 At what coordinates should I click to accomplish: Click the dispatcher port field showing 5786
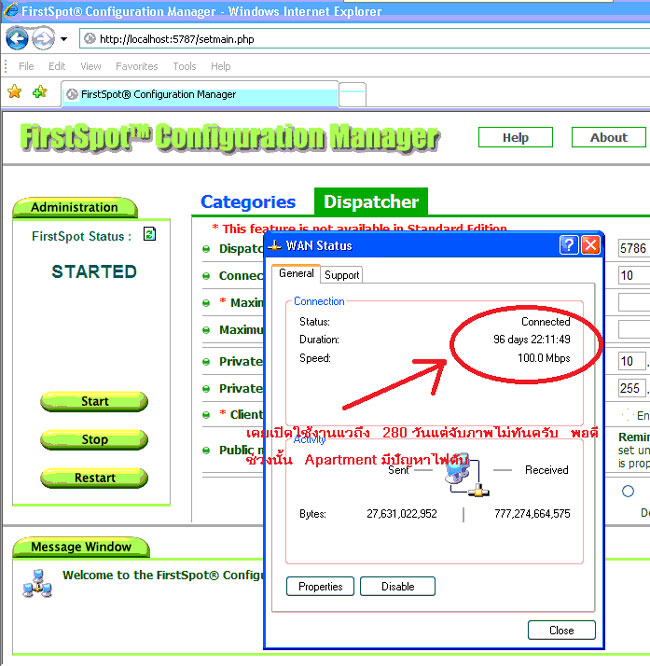click(x=633, y=248)
